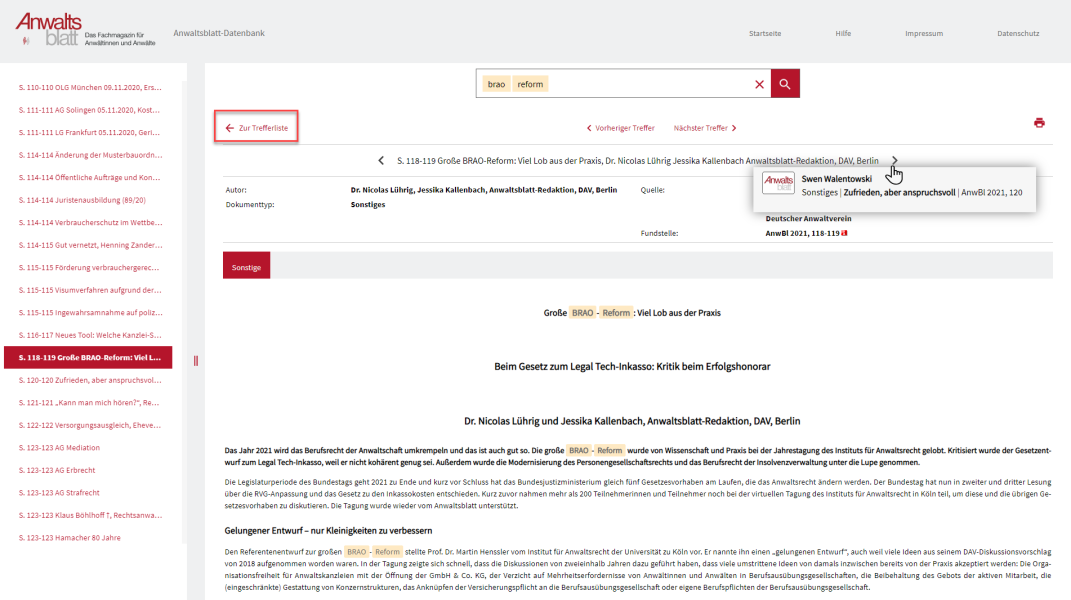The image size is (1071, 600).
Task: Jump to Vorheriger Treffer
Action: coord(620,128)
